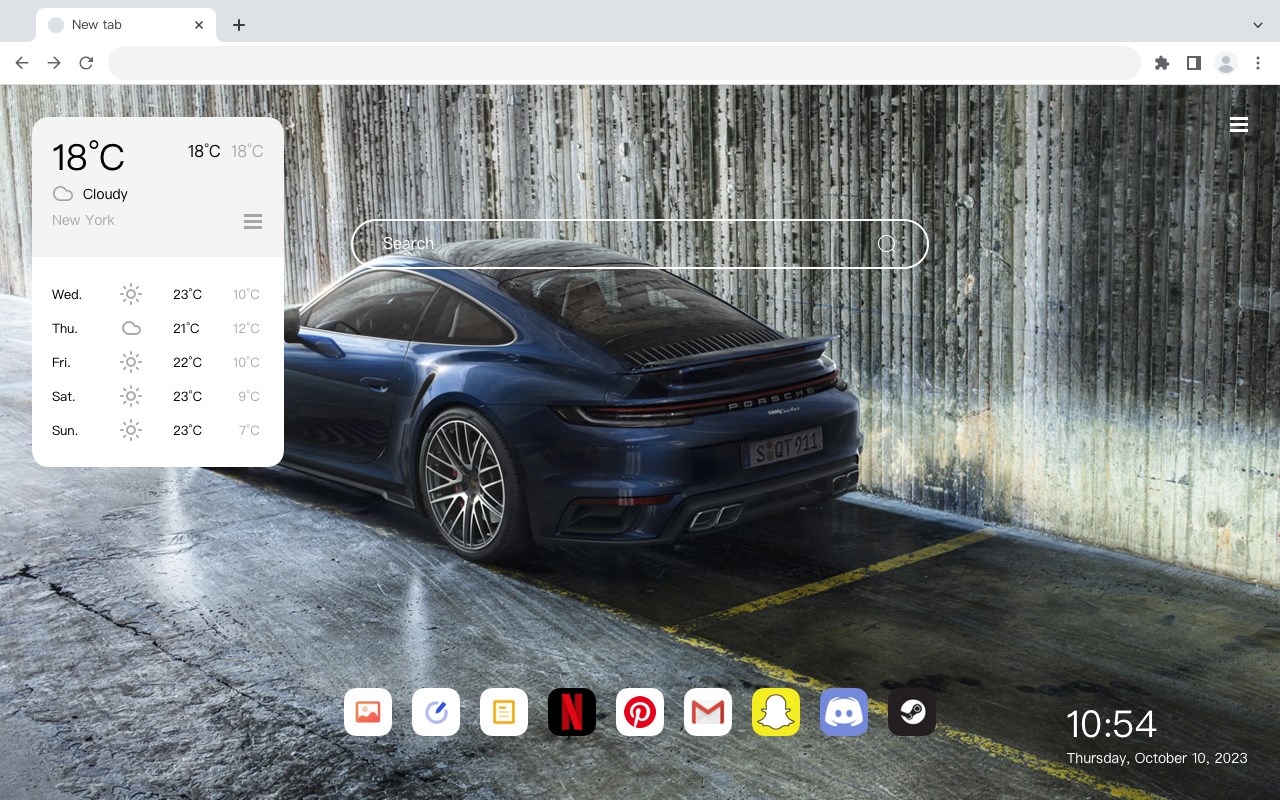Viewport: 1280px width, 800px height.
Task: Open the yellow notes shortcut icon
Action: click(x=504, y=712)
